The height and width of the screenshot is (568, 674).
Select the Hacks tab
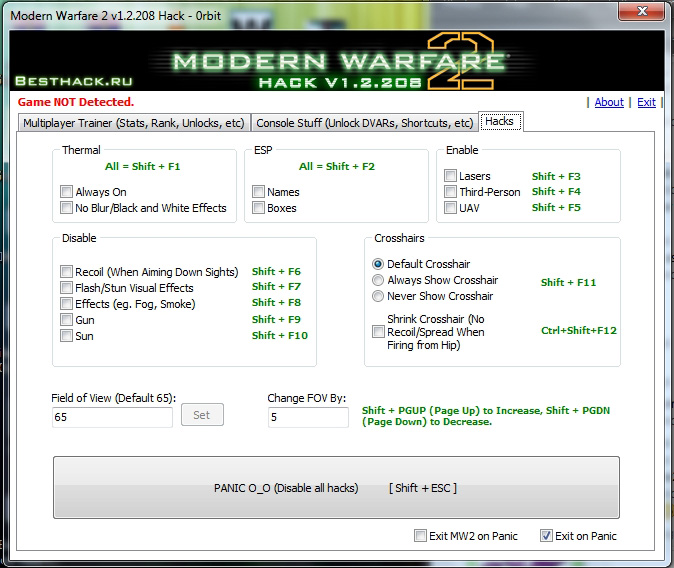click(500, 121)
